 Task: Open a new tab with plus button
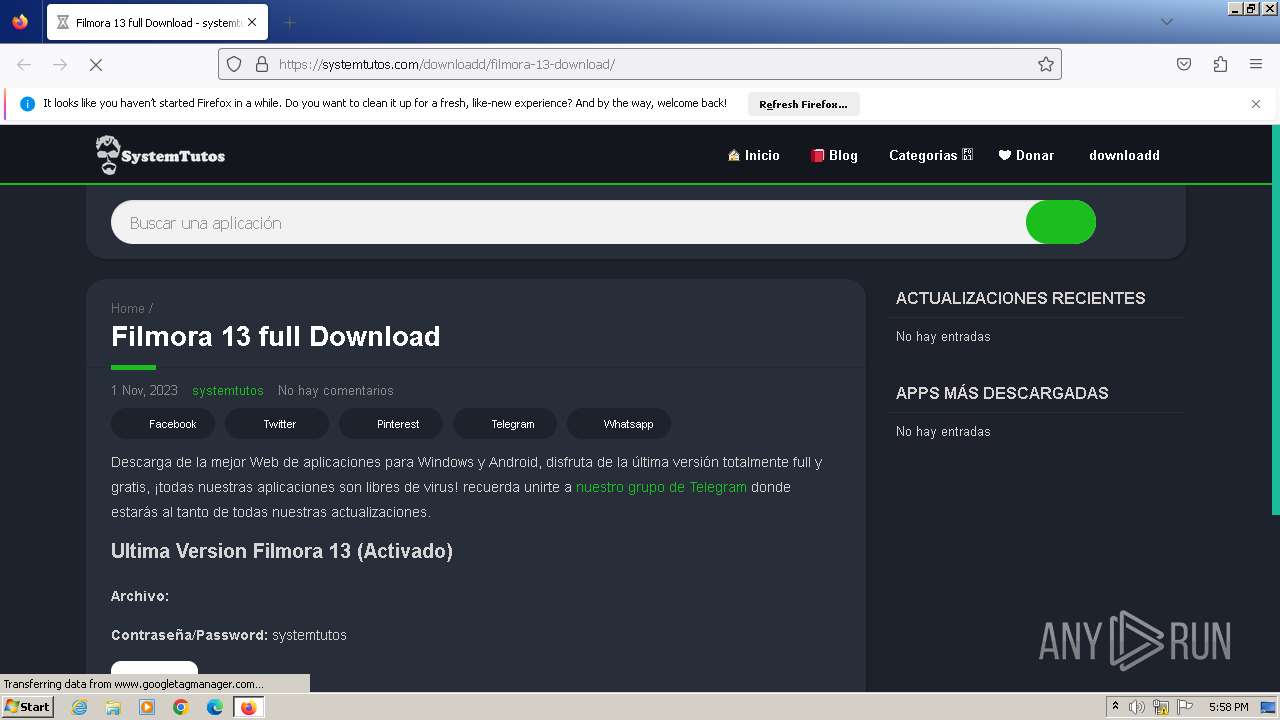click(x=289, y=22)
